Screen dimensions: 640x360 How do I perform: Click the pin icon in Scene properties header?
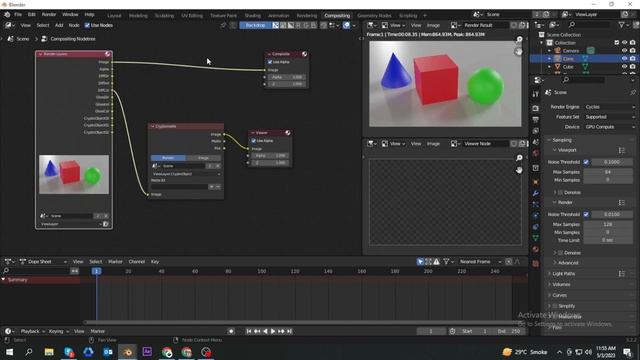tap(632, 93)
